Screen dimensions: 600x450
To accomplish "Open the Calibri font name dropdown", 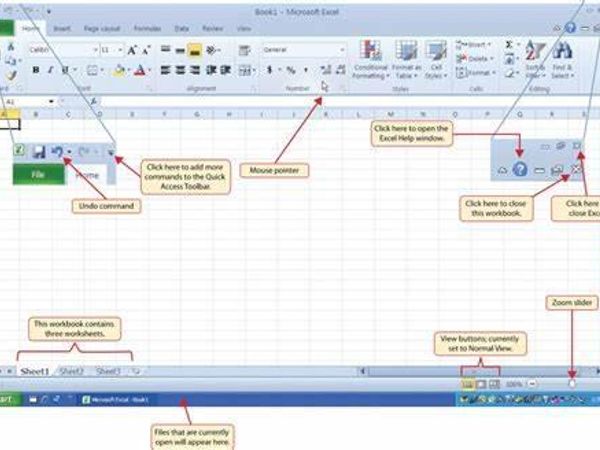I will click(95, 50).
